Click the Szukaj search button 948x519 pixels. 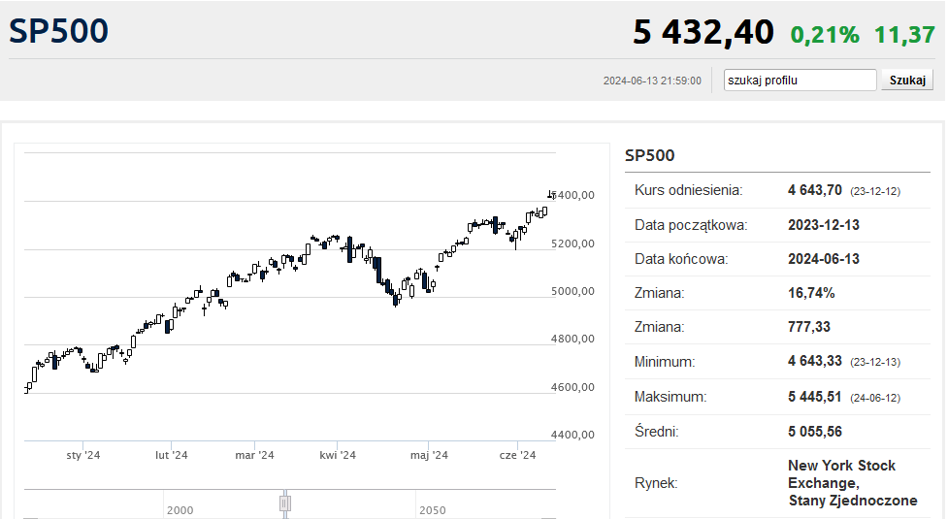907,80
